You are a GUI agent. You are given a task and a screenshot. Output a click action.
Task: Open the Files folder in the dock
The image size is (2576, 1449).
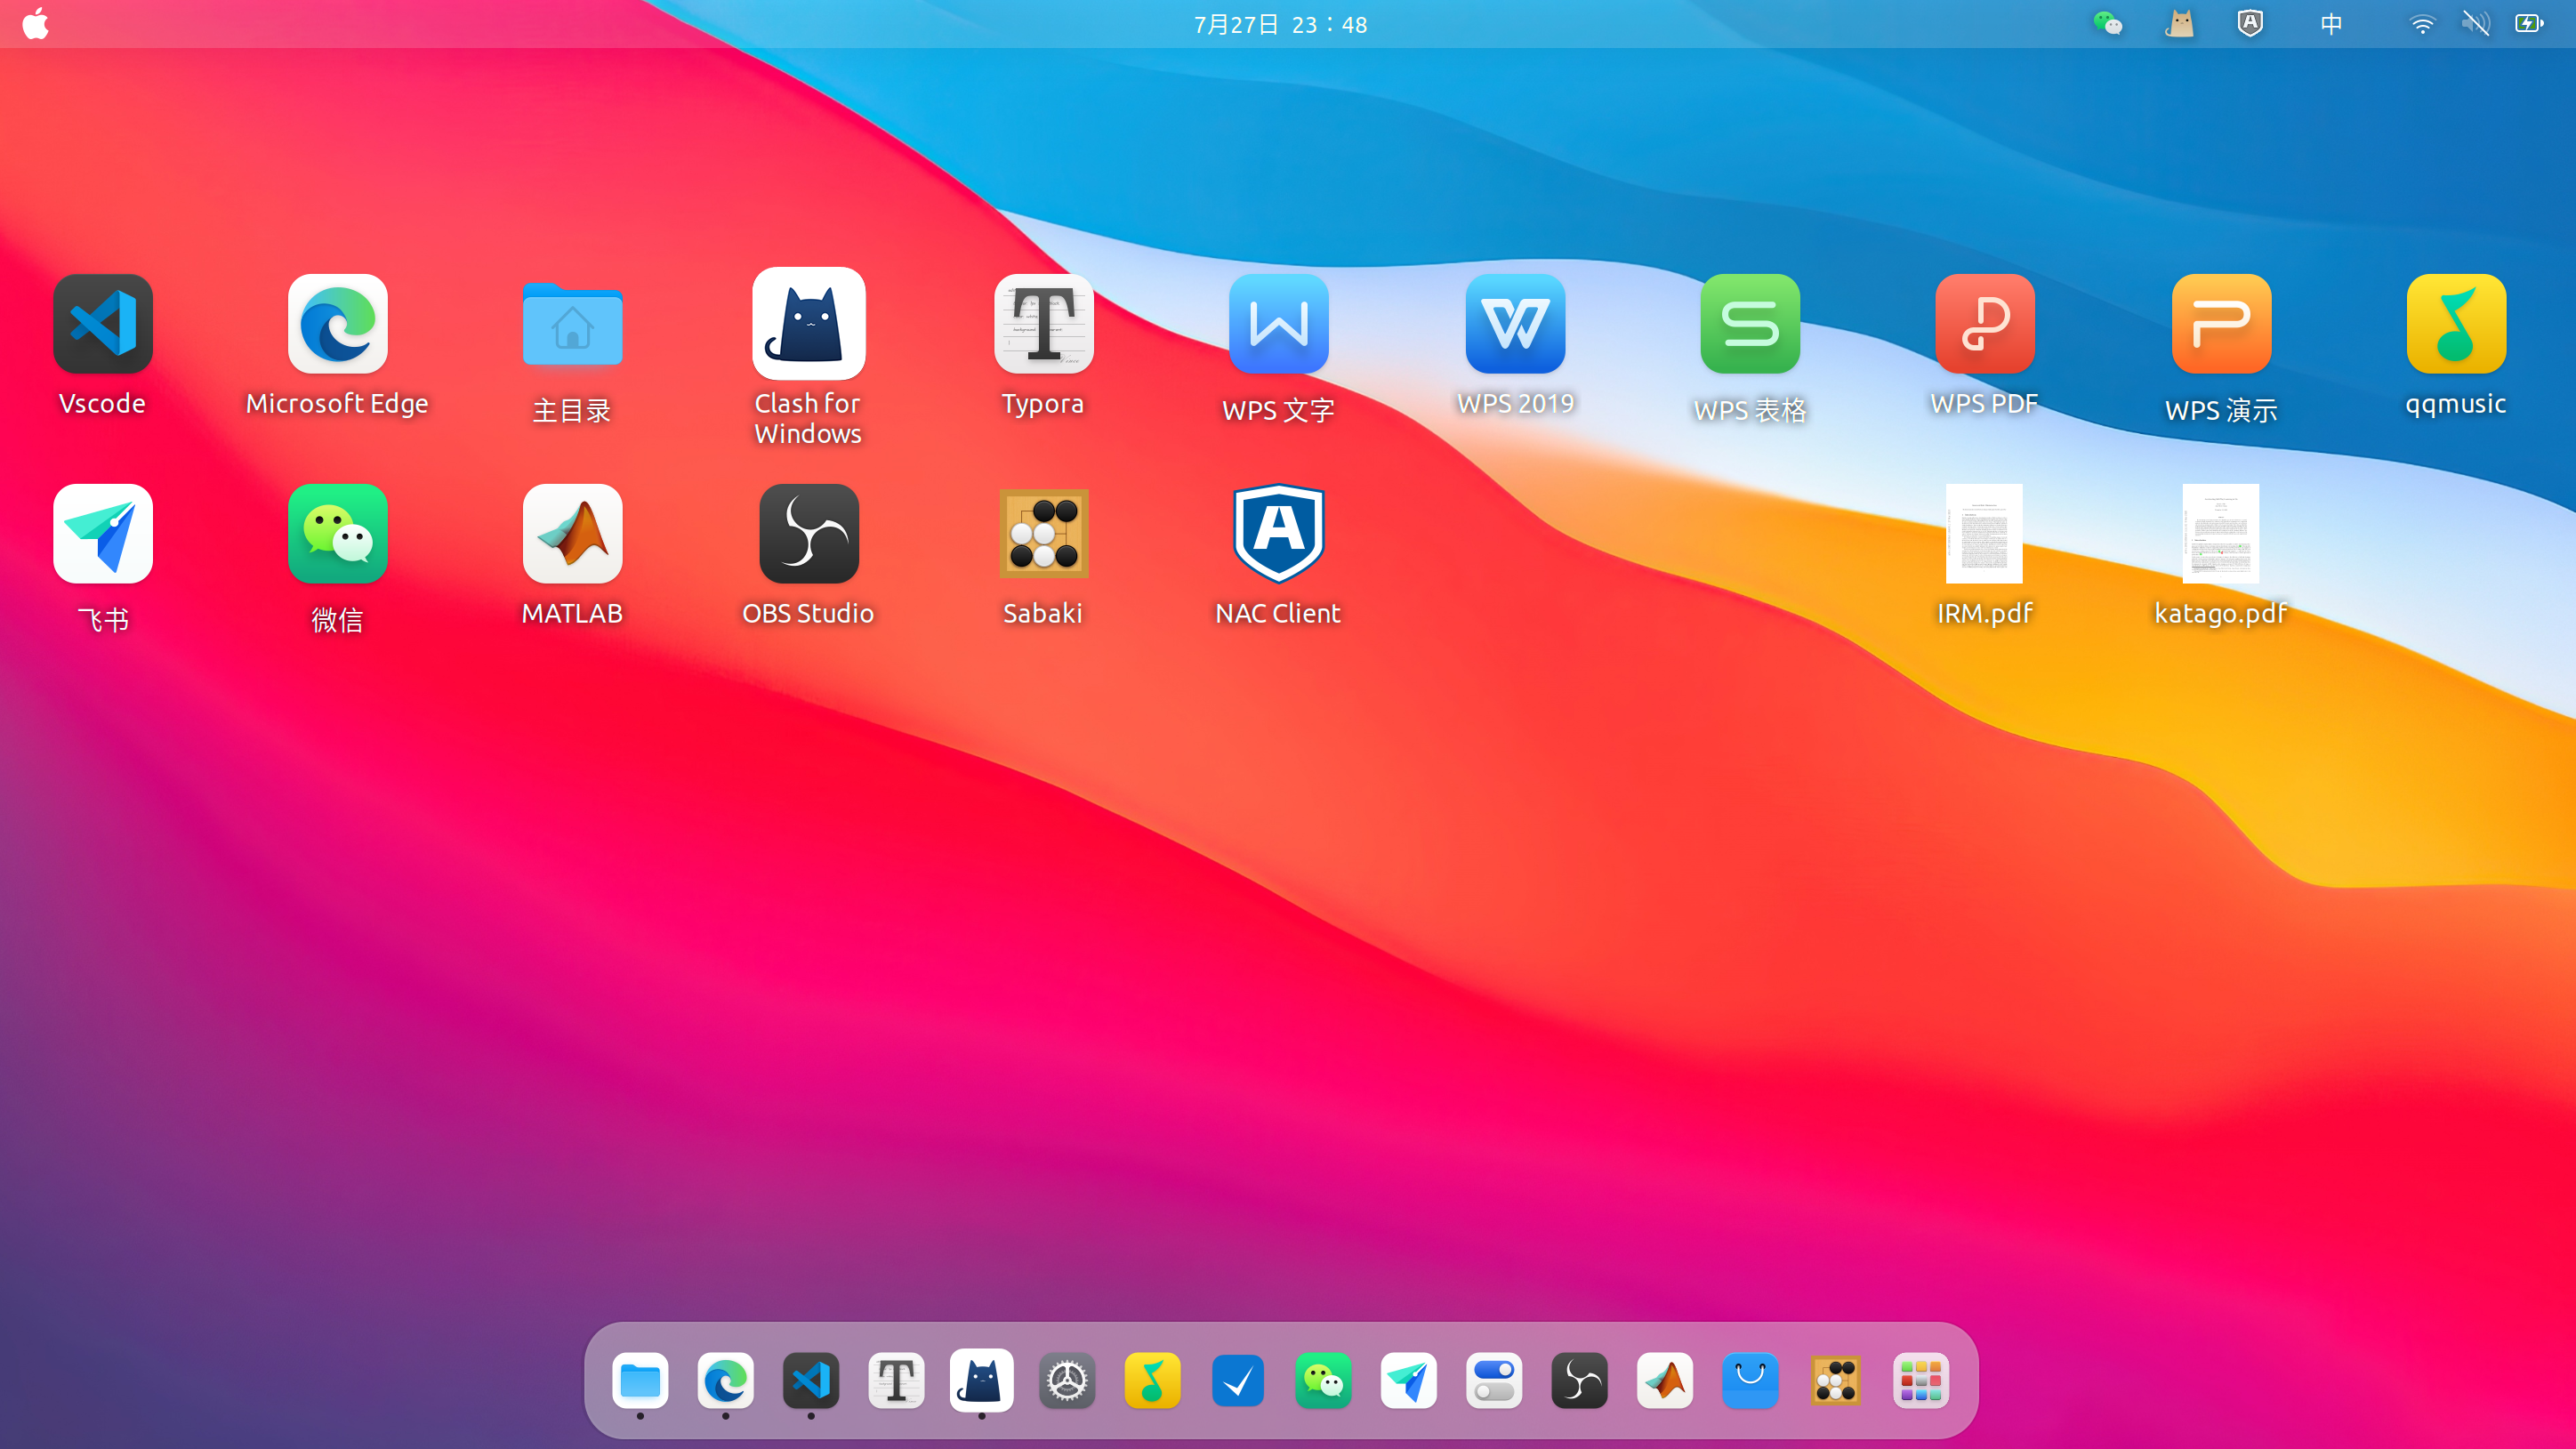pos(640,1381)
